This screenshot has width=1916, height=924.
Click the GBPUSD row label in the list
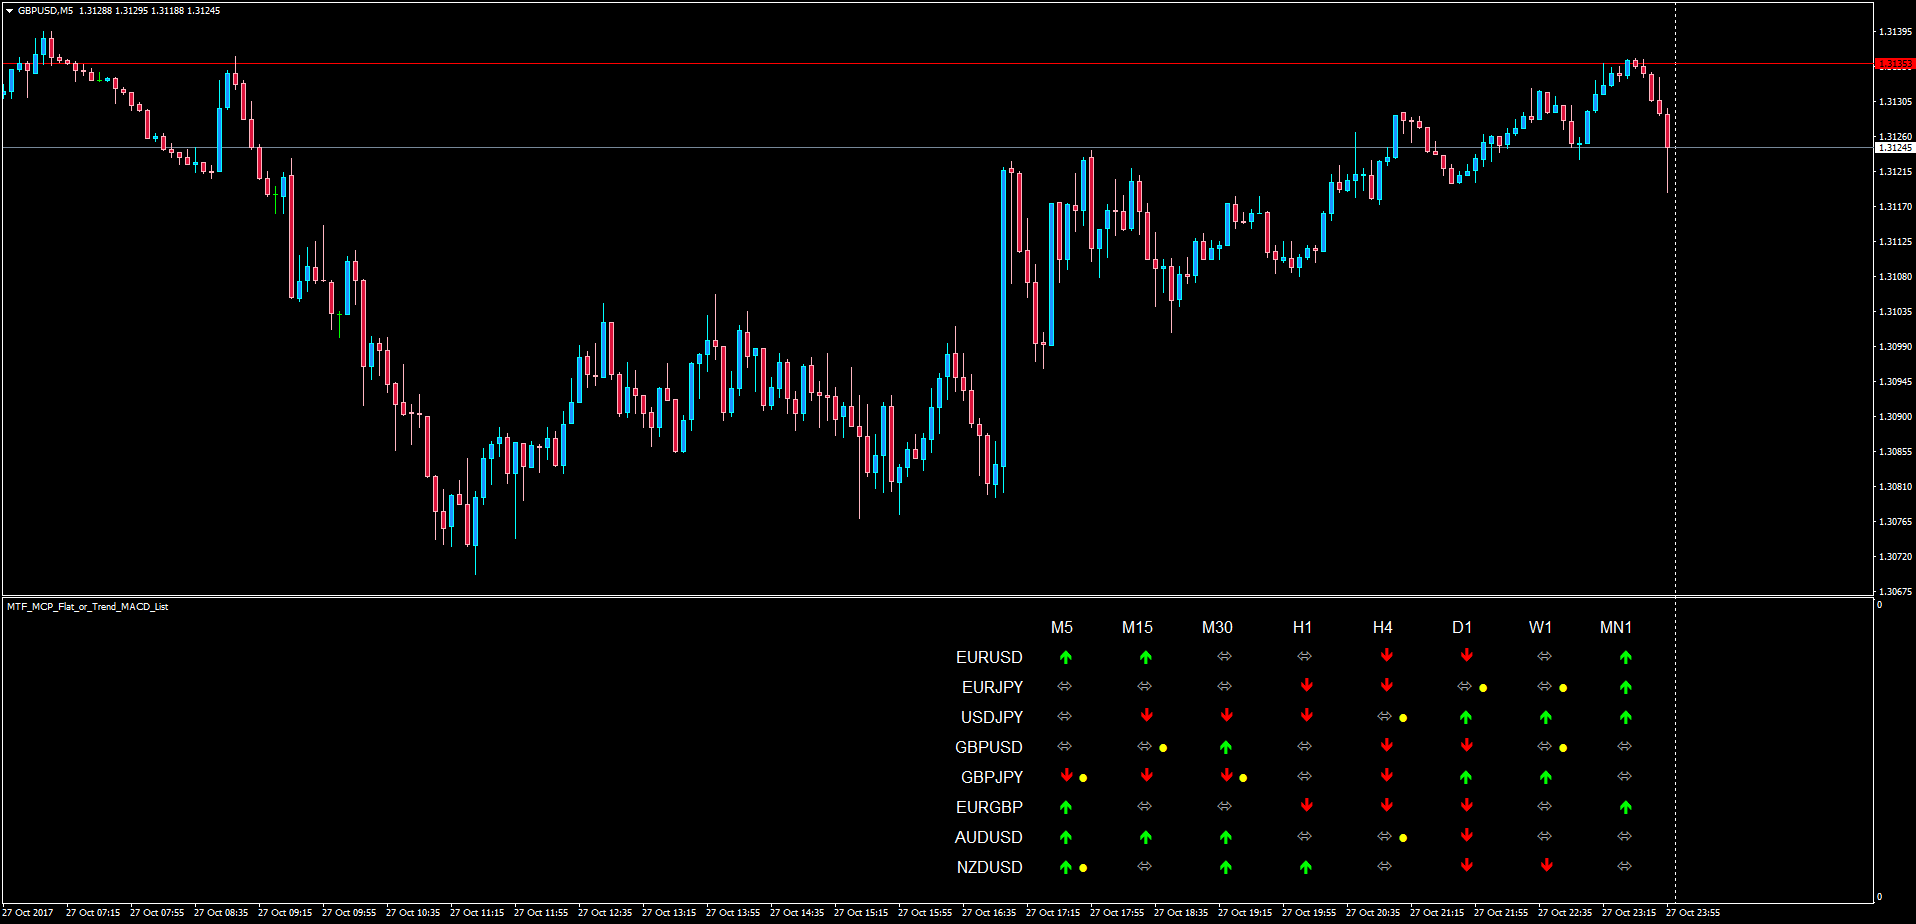[989, 748]
